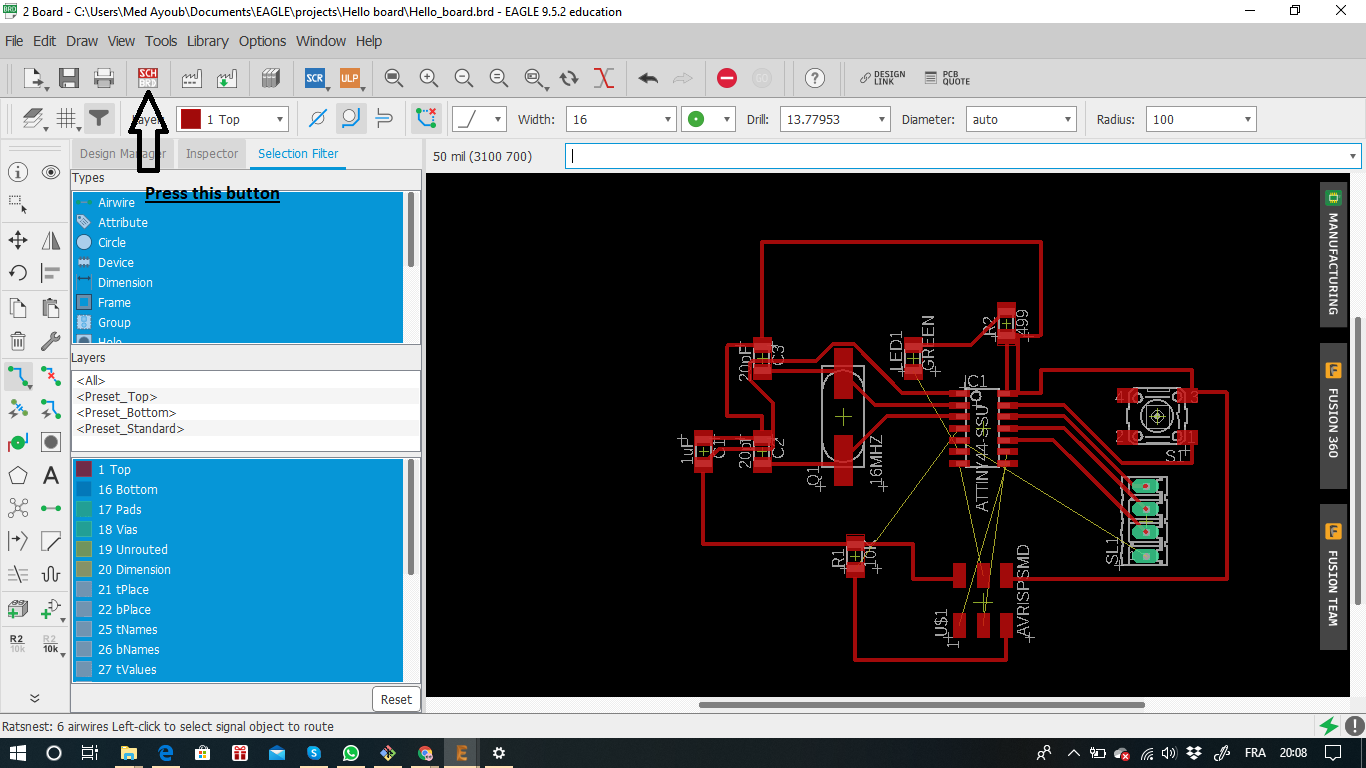
Task: Select the Delete trash can tool
Action: (18, 342)
